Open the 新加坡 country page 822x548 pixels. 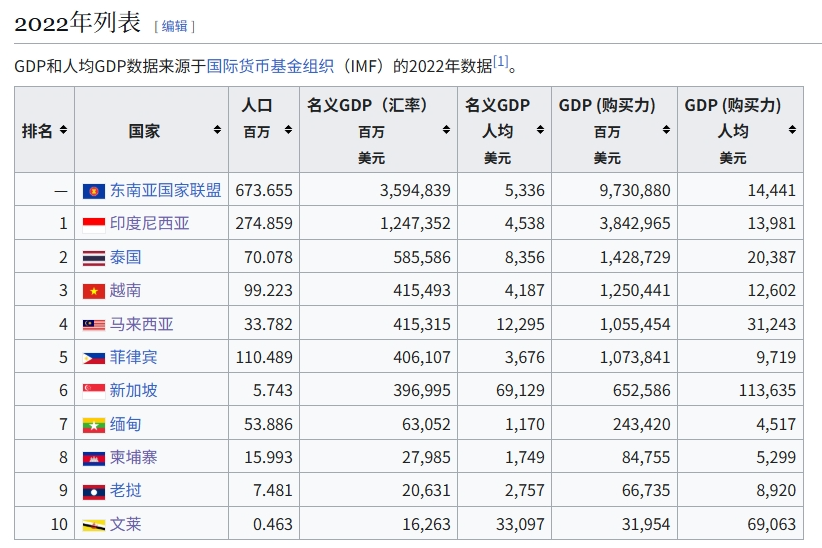133,391
